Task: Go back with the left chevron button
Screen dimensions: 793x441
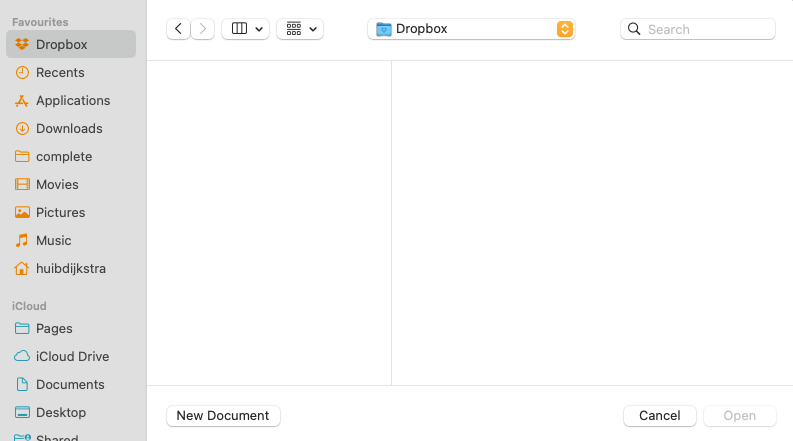Action: pos(178,29)
